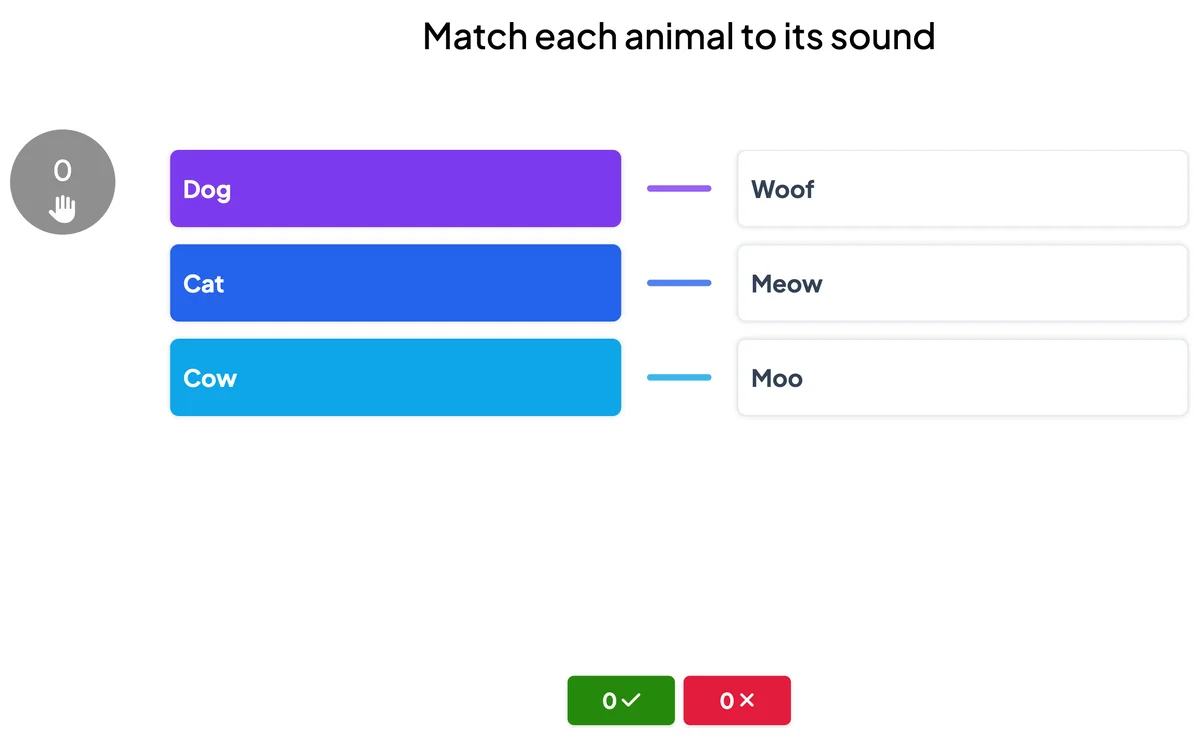Click the raised hand icon in gray circle
The image size is (1200, 750).
(63, 207)
